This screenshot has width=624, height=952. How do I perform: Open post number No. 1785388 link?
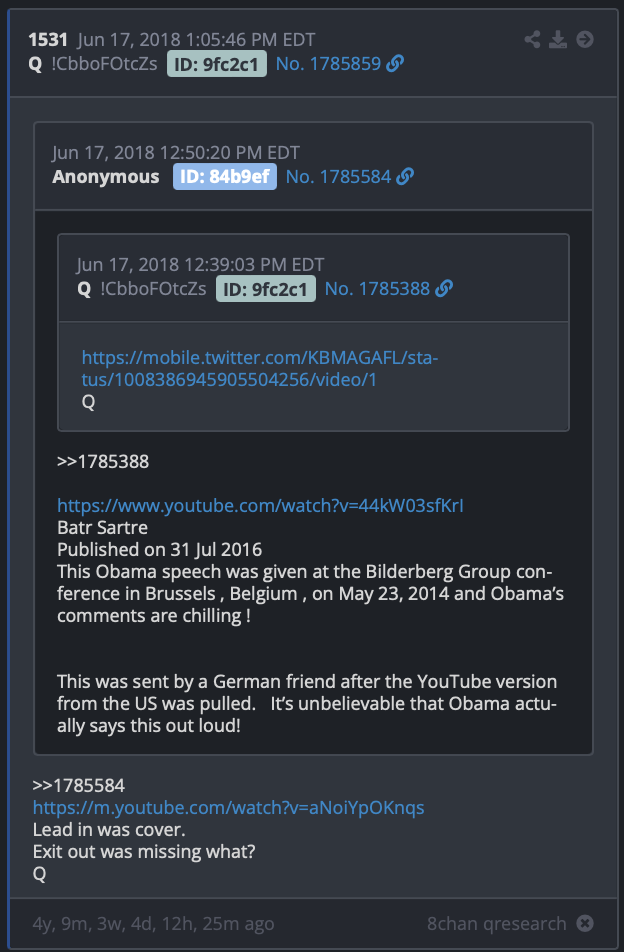(377, 288)
